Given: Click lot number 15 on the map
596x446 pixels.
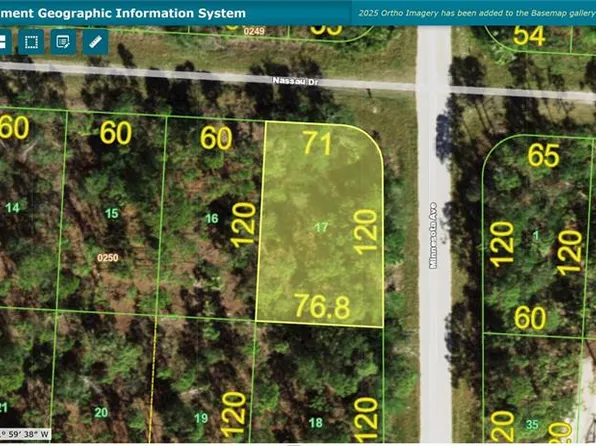Looking at the screenshot, I should click(x=112, y=213).
